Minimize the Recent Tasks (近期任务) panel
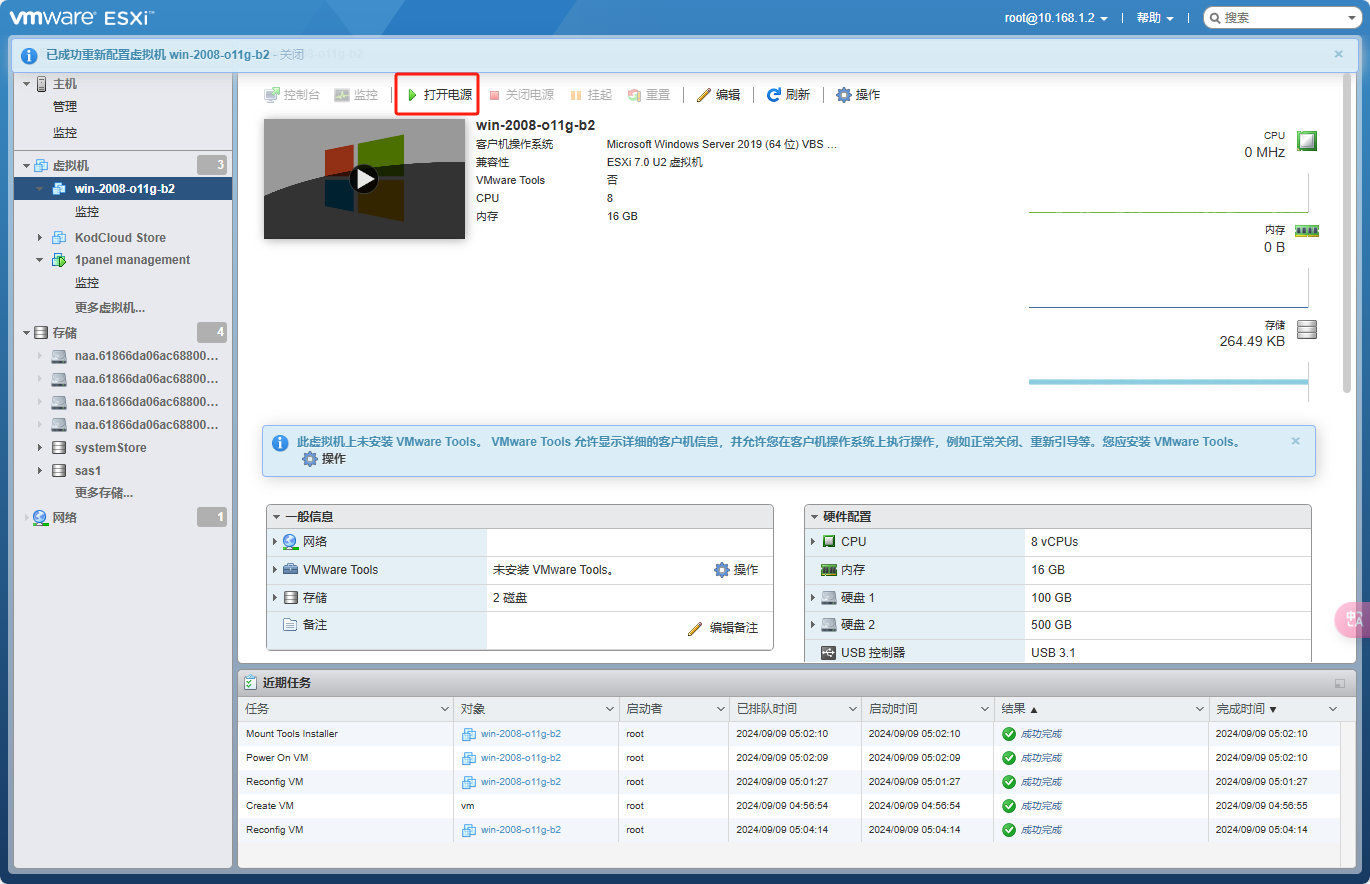1370x884 pixels. point(1339,683)
